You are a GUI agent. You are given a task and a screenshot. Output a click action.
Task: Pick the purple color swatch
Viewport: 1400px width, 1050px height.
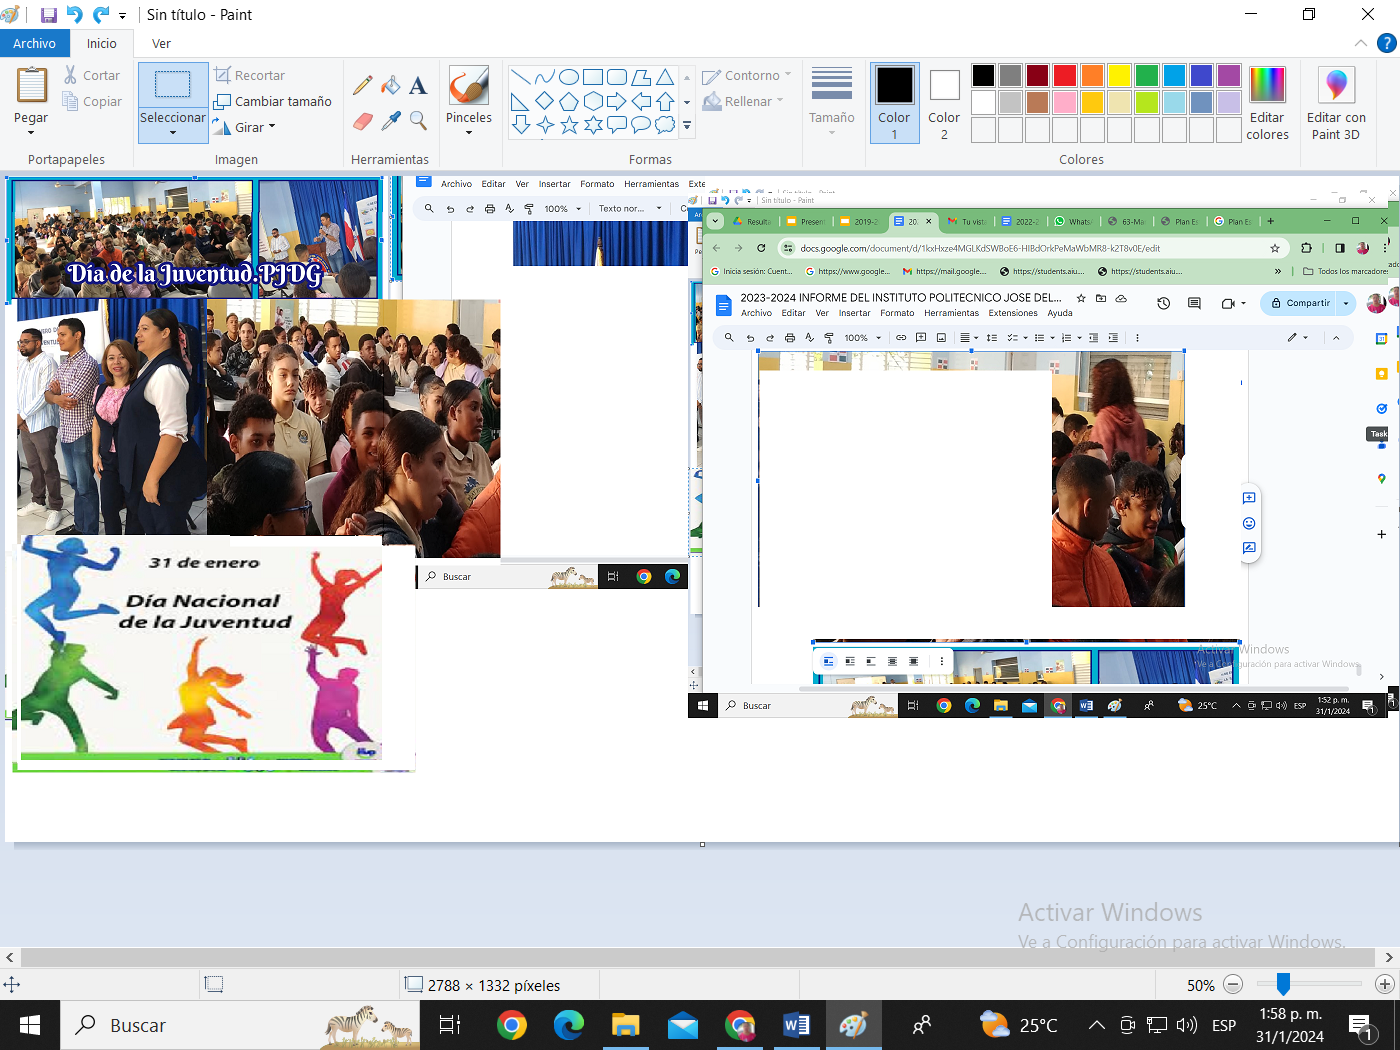coord(1229,76)
